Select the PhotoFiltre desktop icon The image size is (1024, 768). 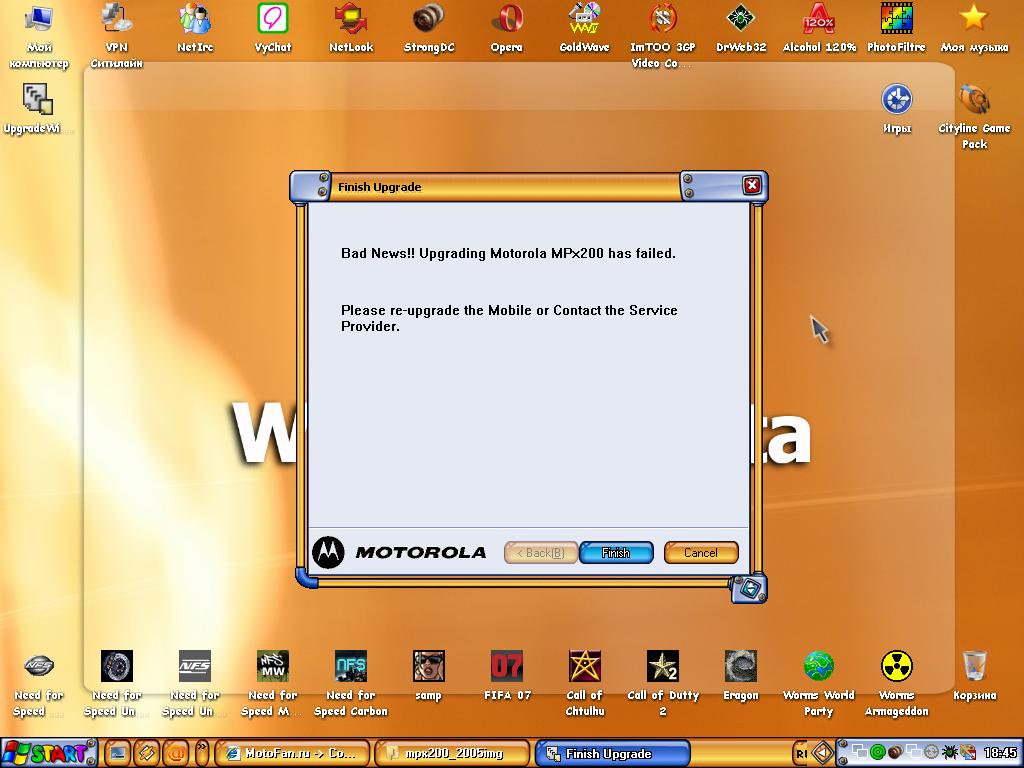coord(896,27)
